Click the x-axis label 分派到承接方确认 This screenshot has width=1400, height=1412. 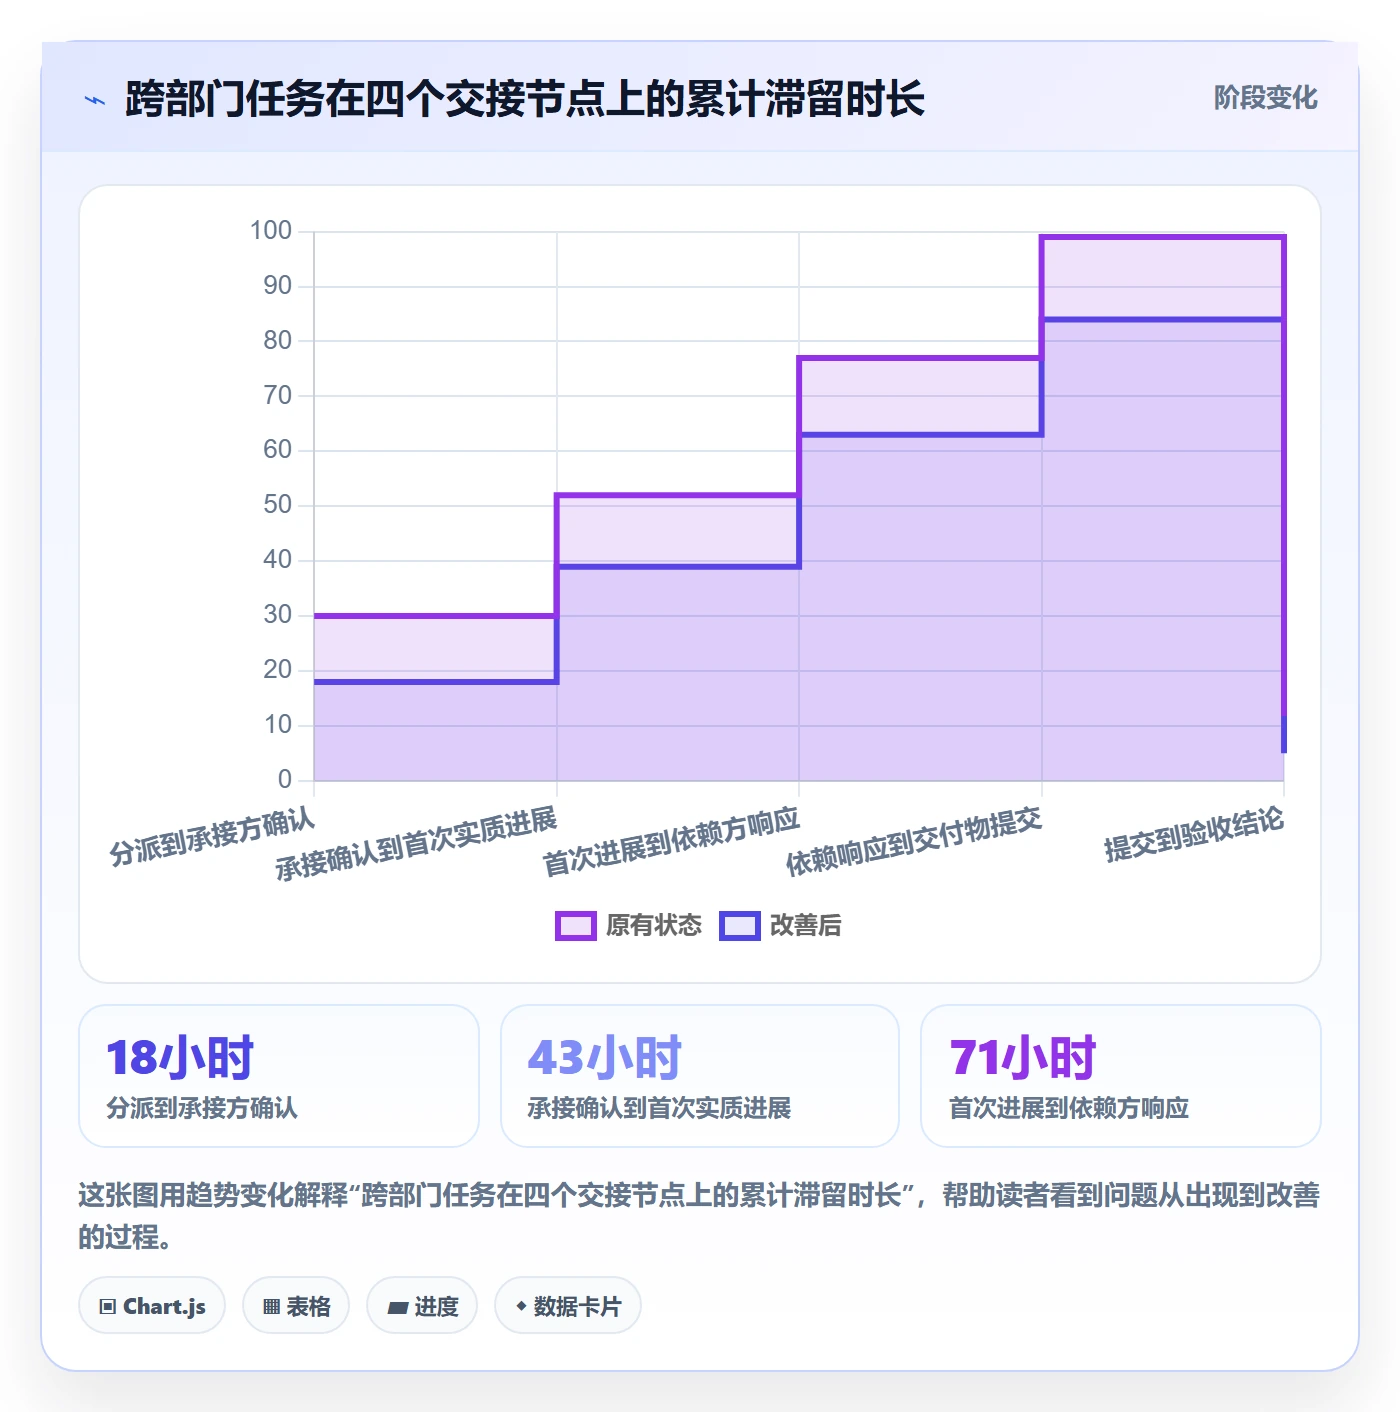(213, 836)
